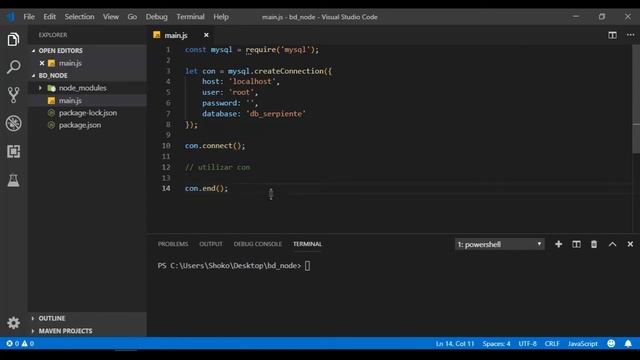This screenshot has width=640, height=360.
Task: Open the Help menu
Action: tap(221, 17)
